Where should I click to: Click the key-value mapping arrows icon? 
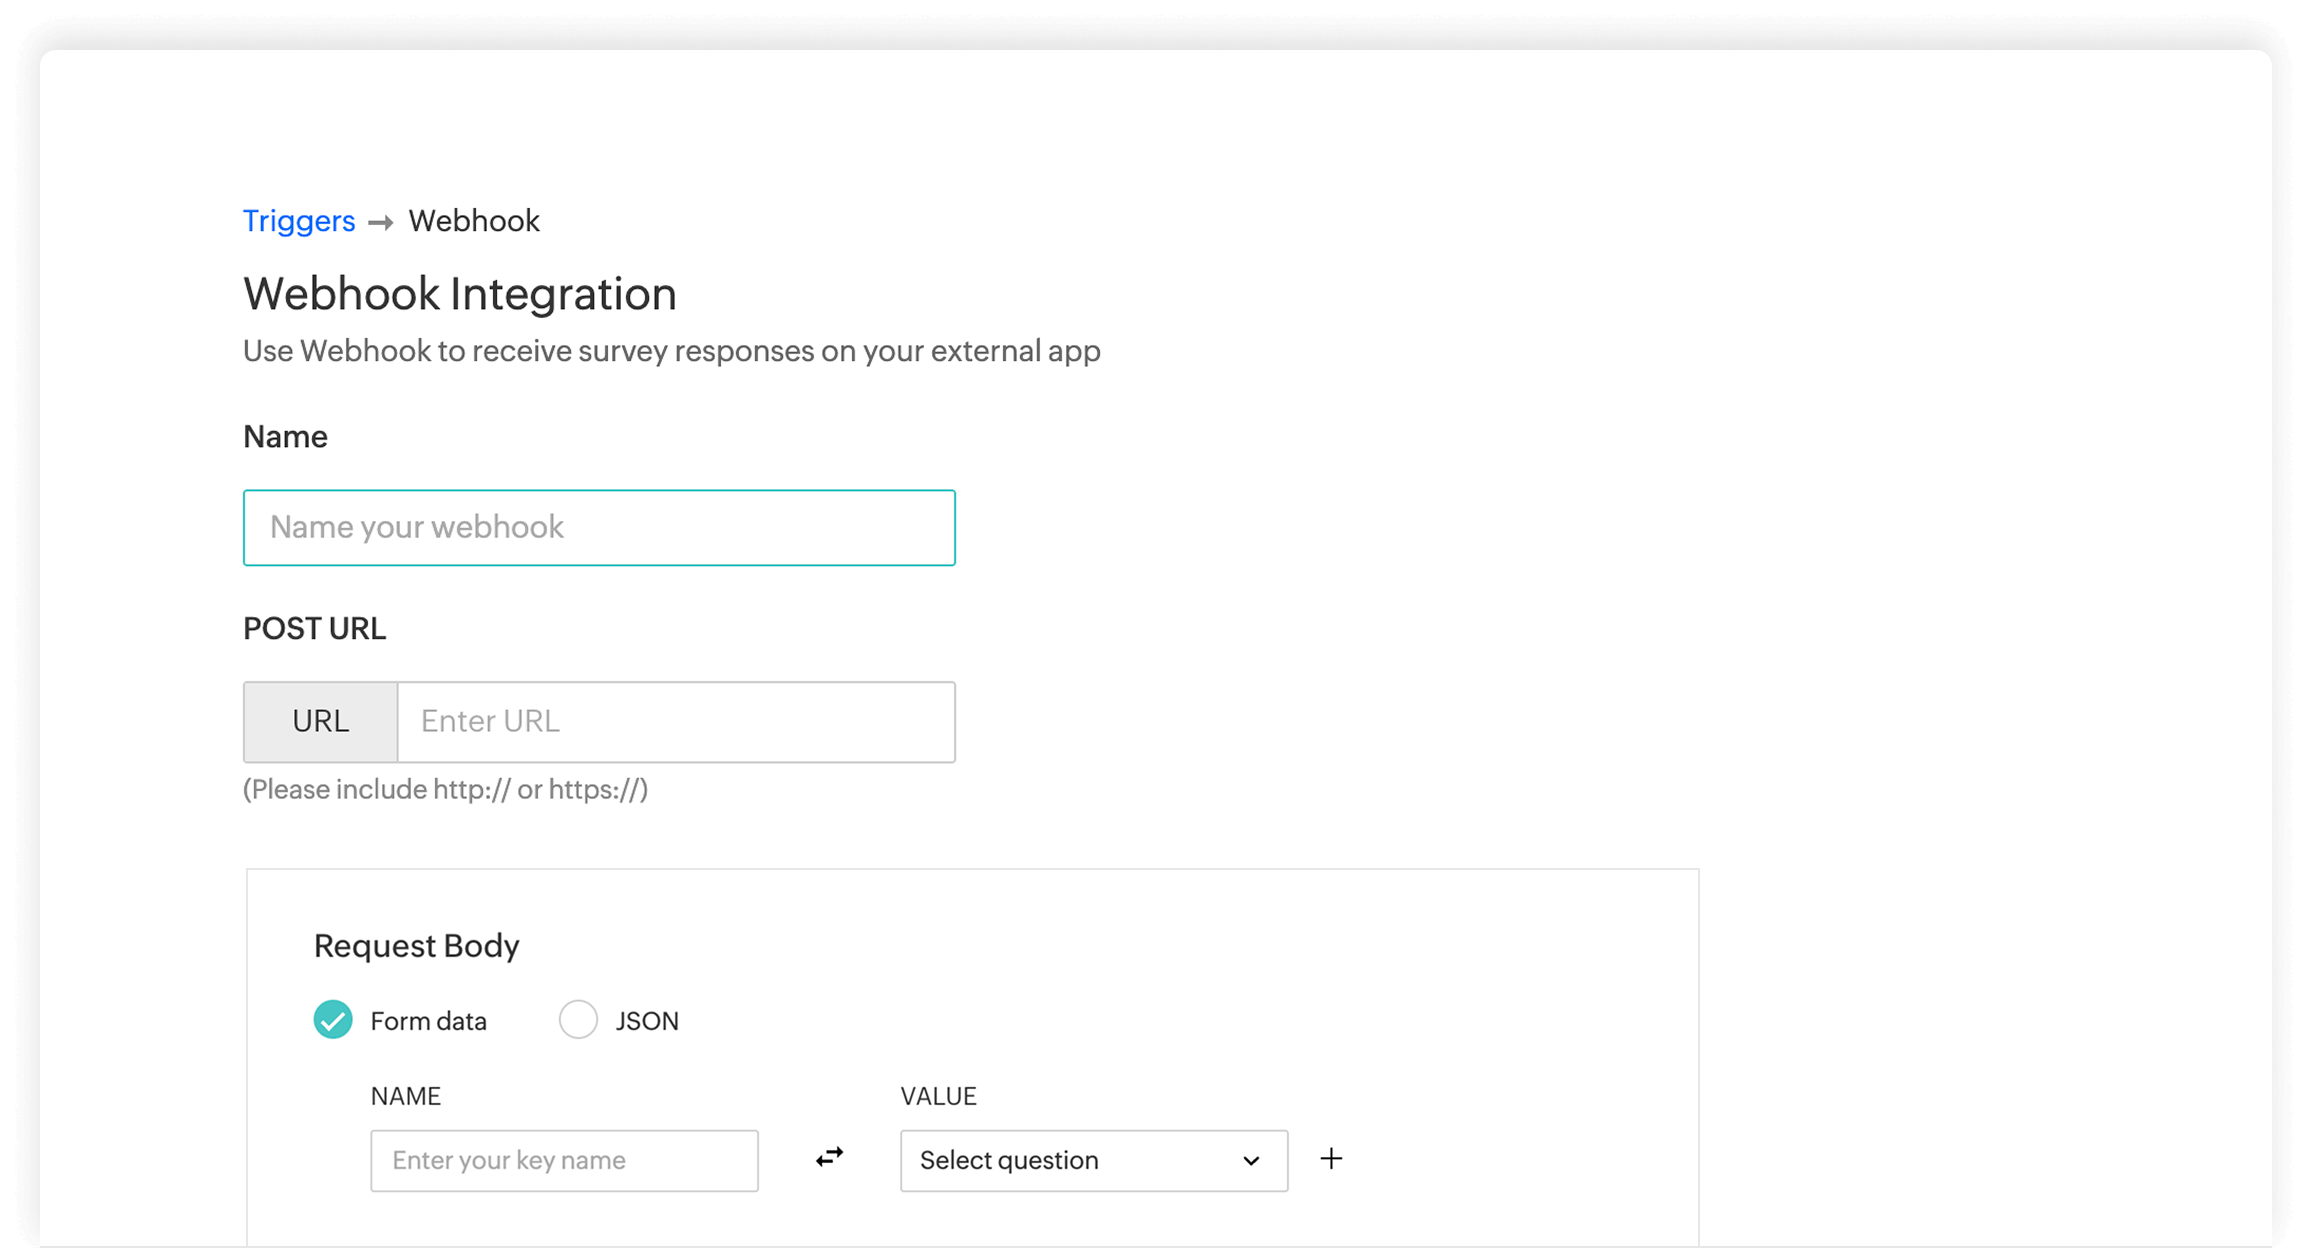[828, 1158]
